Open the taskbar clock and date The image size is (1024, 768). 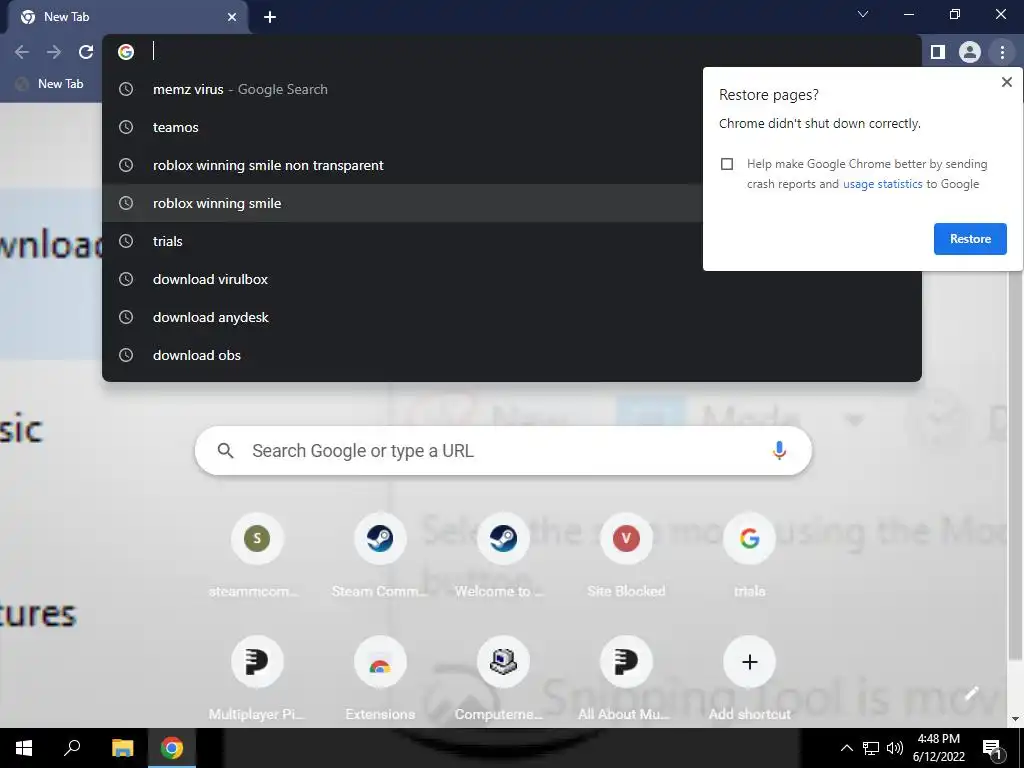pyautogui.click(x=938, y=748)
